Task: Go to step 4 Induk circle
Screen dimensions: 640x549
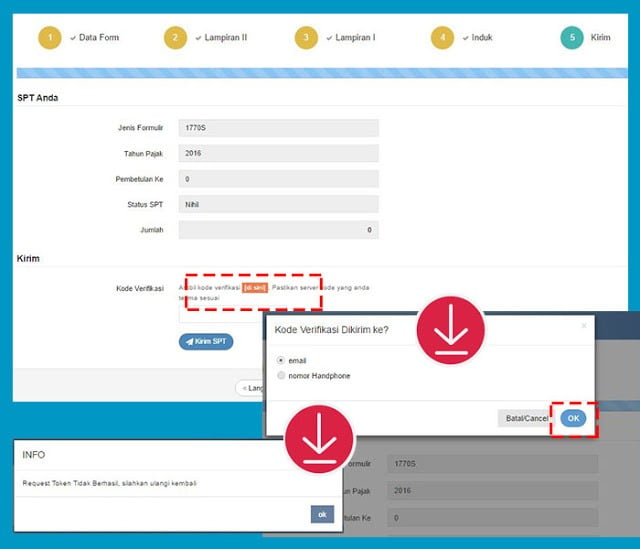Action: click(442, 38)
